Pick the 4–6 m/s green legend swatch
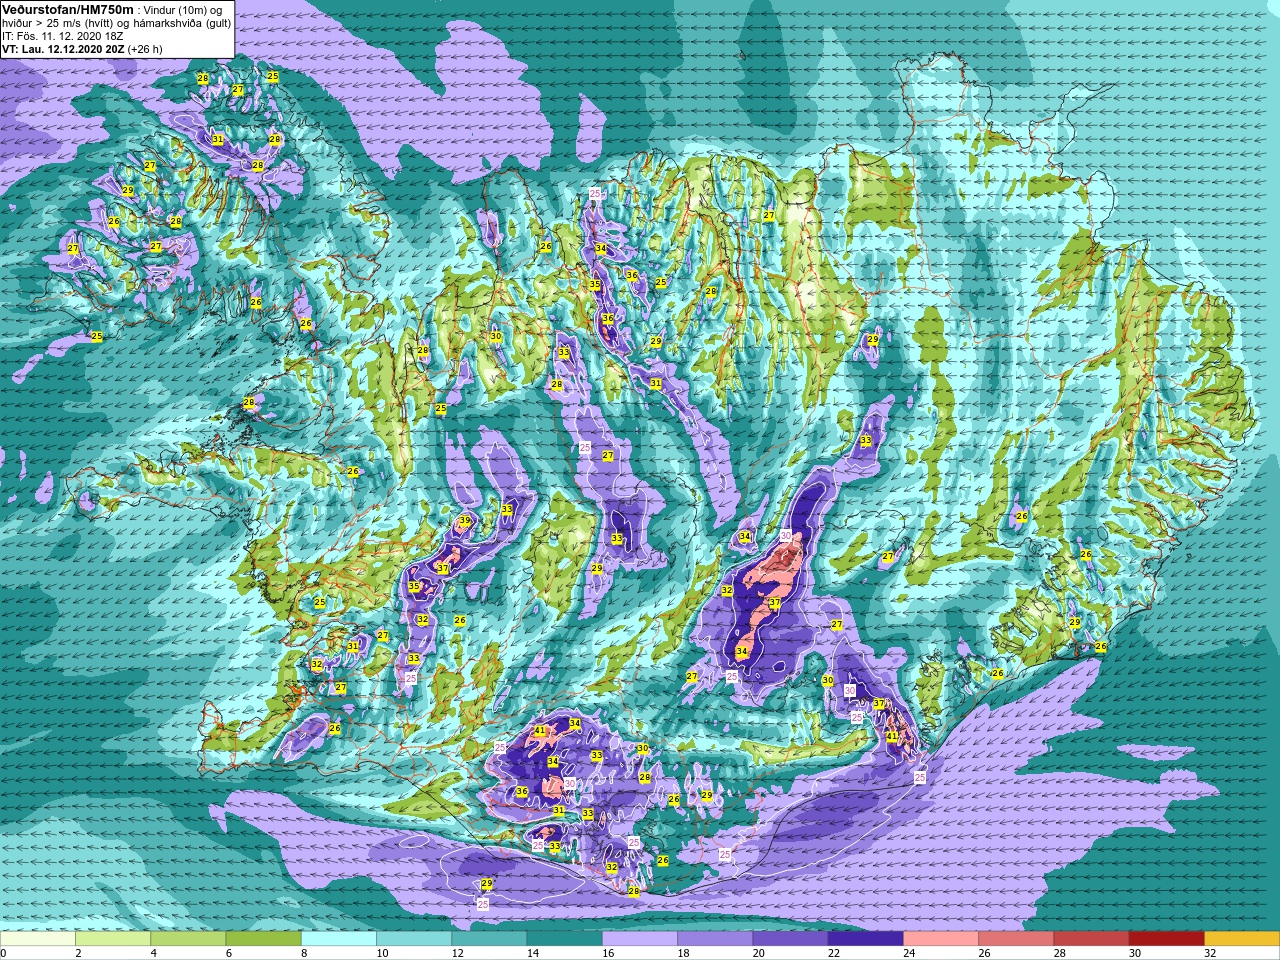Screen dimensions: 1280x960 (188, 939)
